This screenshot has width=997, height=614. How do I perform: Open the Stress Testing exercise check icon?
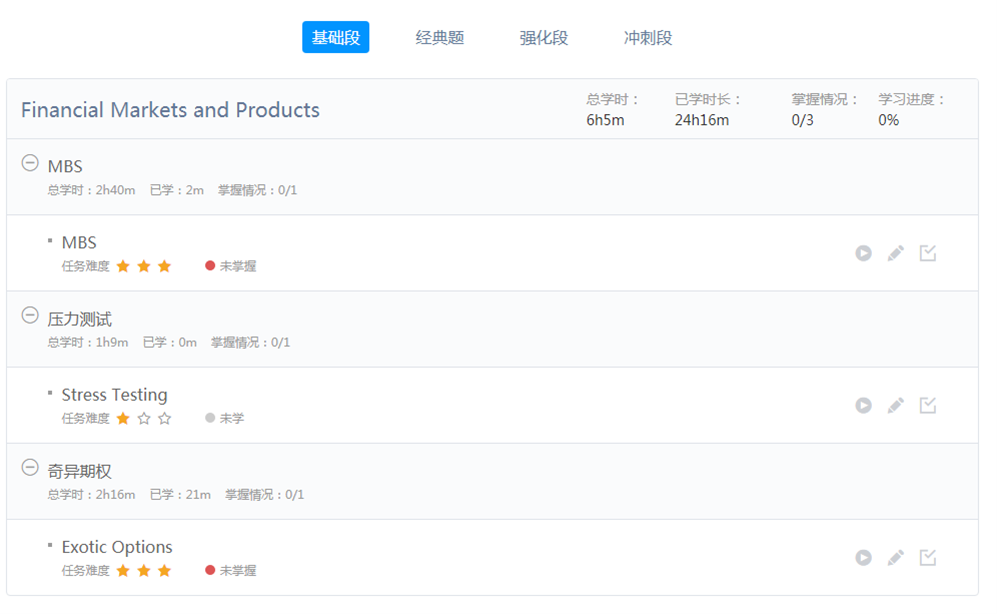[x=928, y=405]
